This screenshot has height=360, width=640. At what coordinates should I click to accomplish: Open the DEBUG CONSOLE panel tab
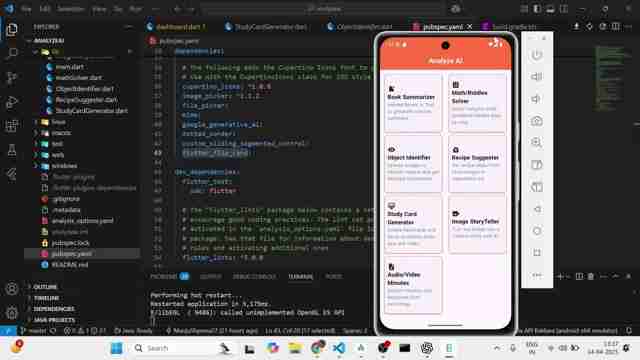(254, 276)
